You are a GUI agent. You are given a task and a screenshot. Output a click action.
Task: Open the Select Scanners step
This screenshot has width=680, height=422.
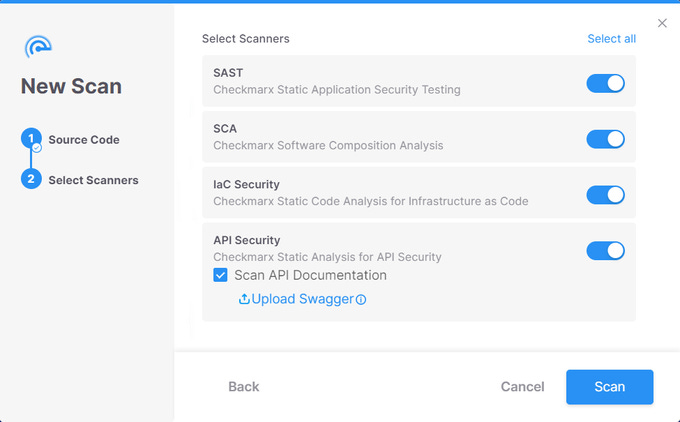pyautogui.click(x=93, y=180)
